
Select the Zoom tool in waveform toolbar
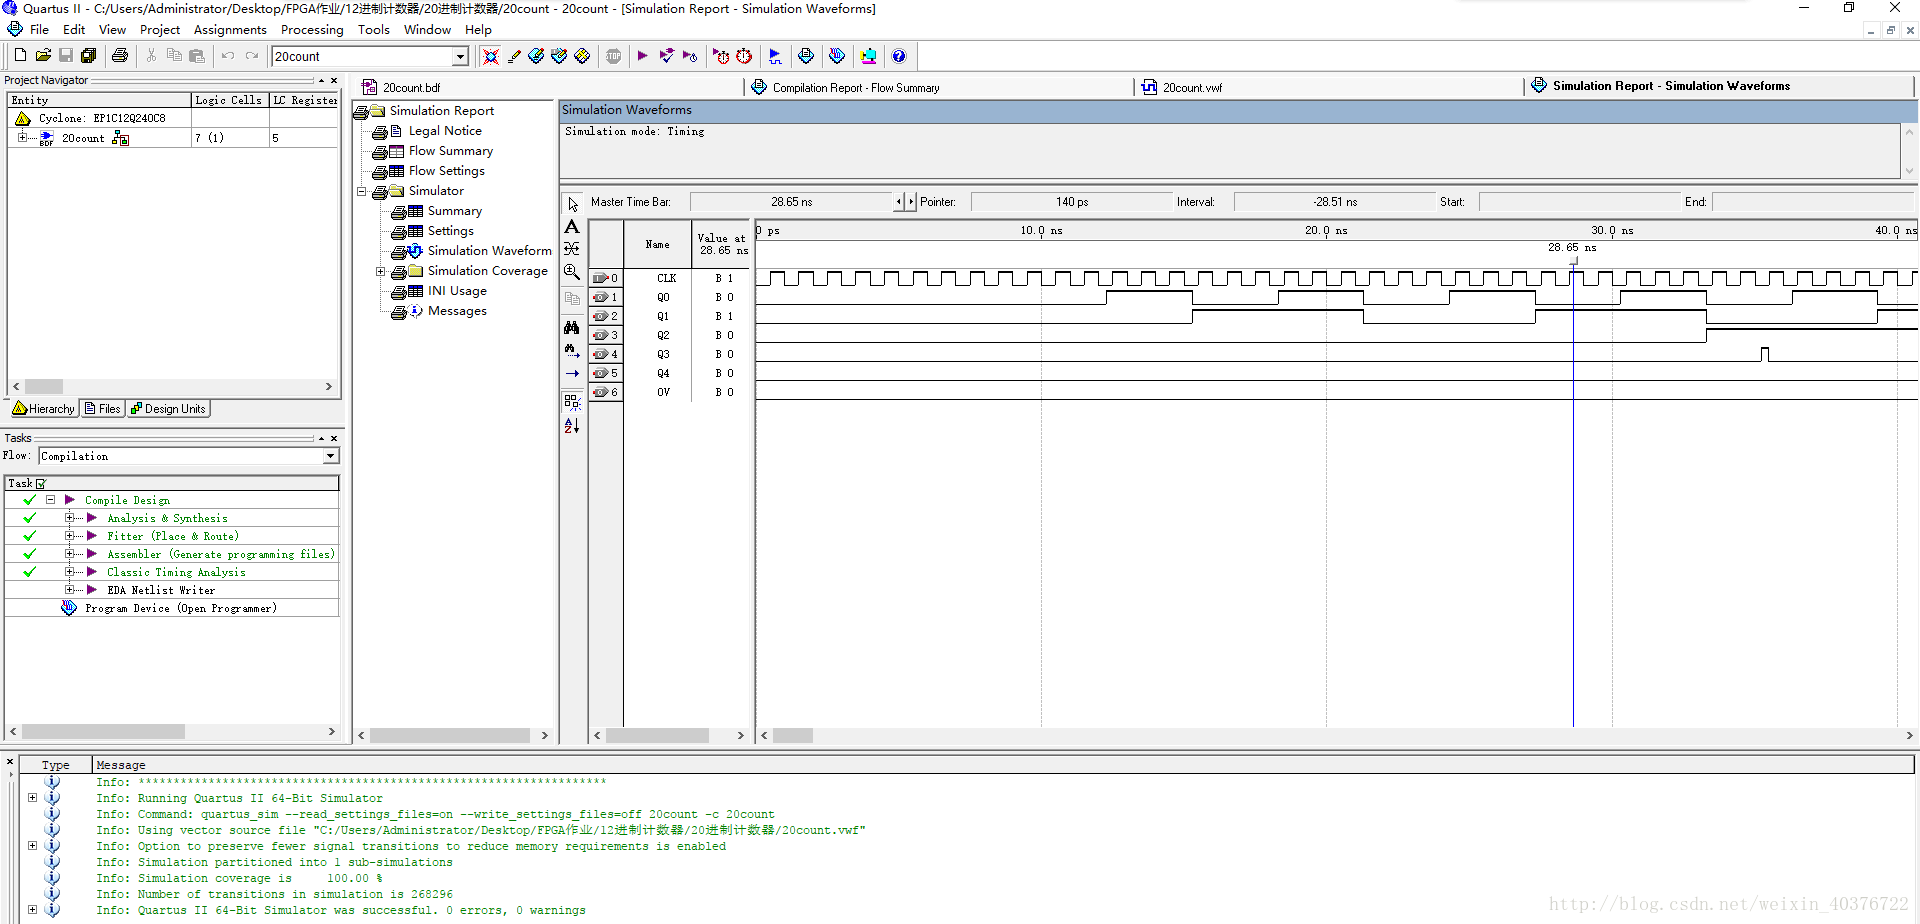(572, 272)
